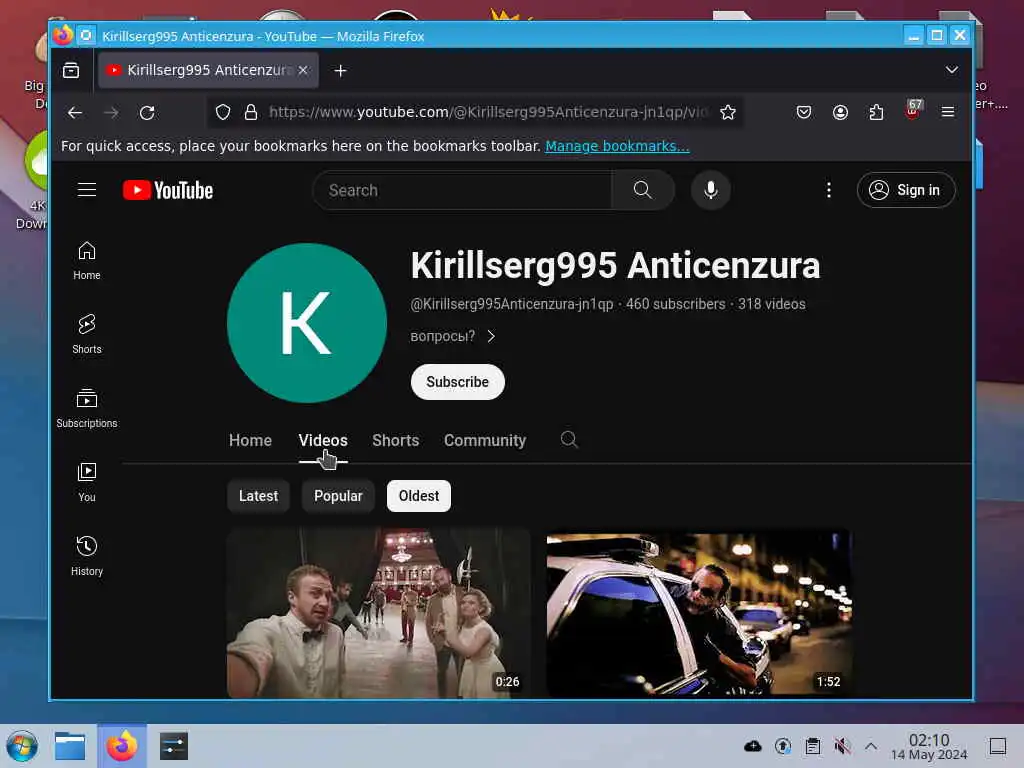Show site security padlock info
Viewport: 1024px width, 768px height.
point(251,112)
